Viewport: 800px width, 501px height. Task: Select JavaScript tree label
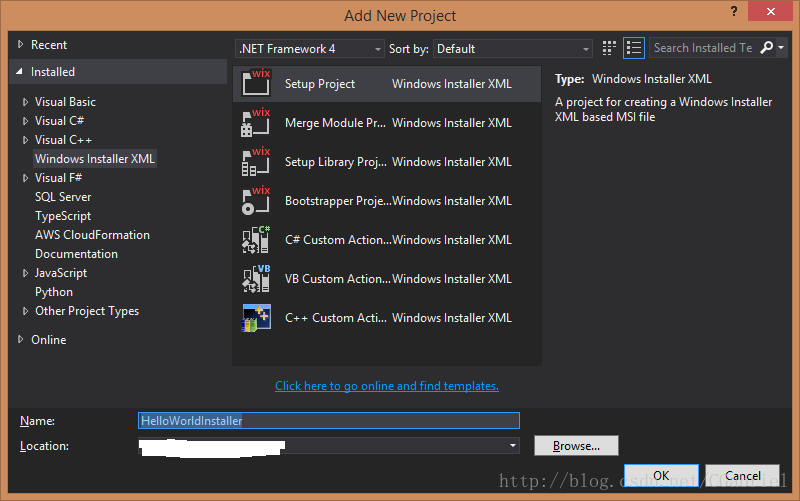pos(61,273)
